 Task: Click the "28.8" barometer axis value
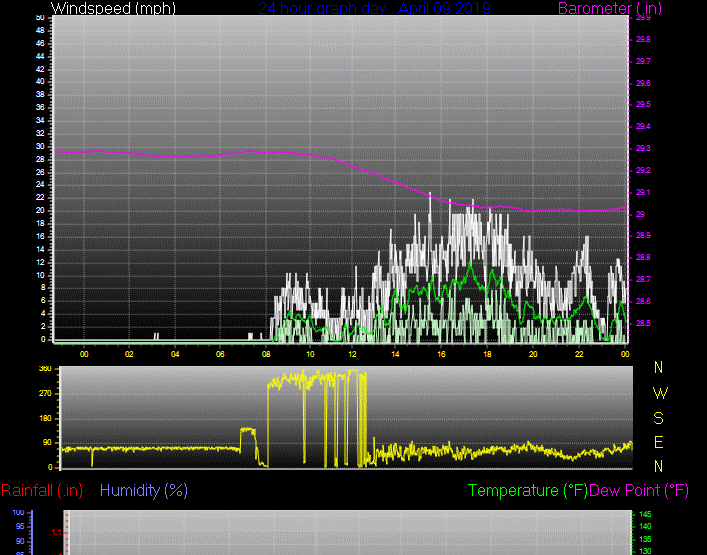643,257
